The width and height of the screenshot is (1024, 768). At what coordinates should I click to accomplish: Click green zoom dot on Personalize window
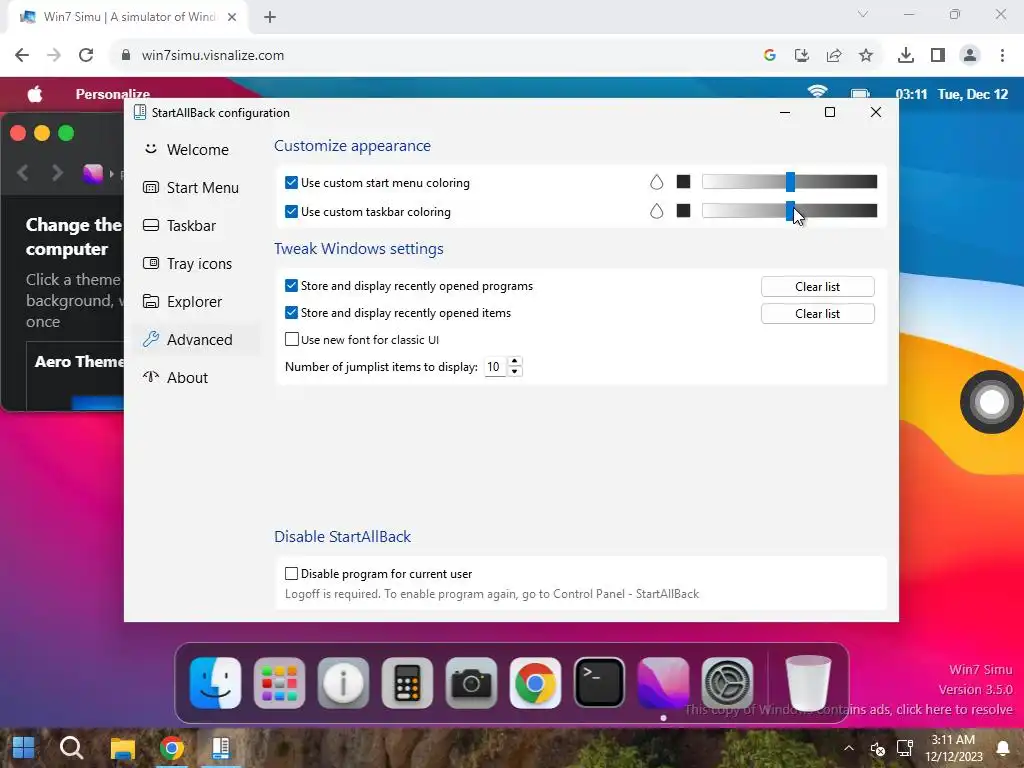click(66, 133)
